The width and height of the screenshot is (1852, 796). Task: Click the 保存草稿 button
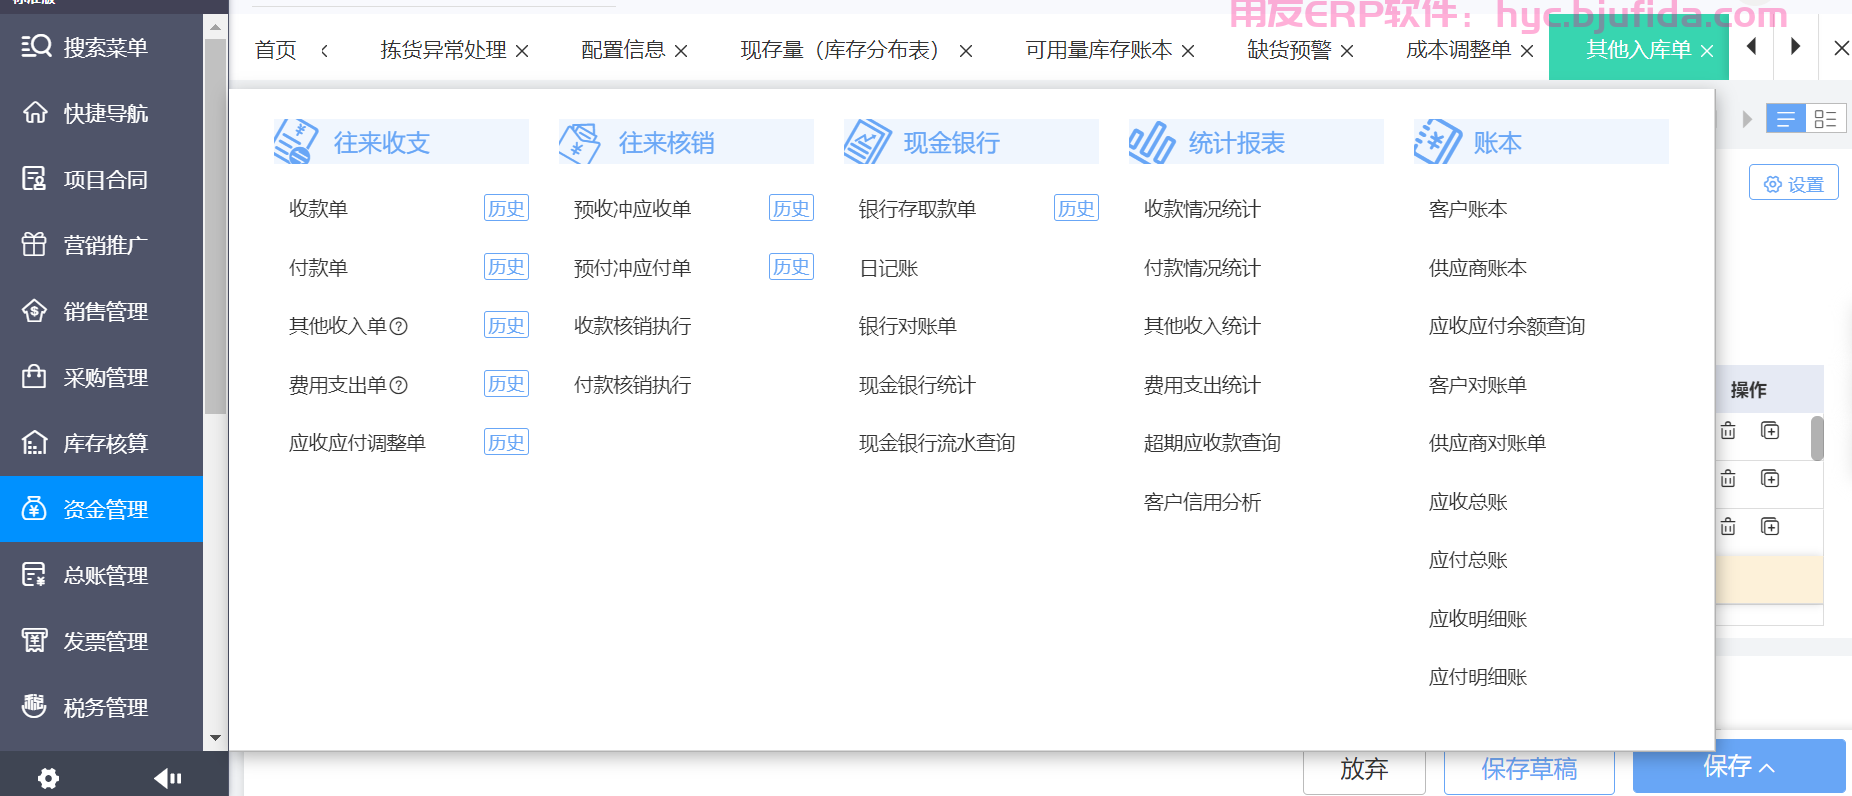click(1529, 769)
